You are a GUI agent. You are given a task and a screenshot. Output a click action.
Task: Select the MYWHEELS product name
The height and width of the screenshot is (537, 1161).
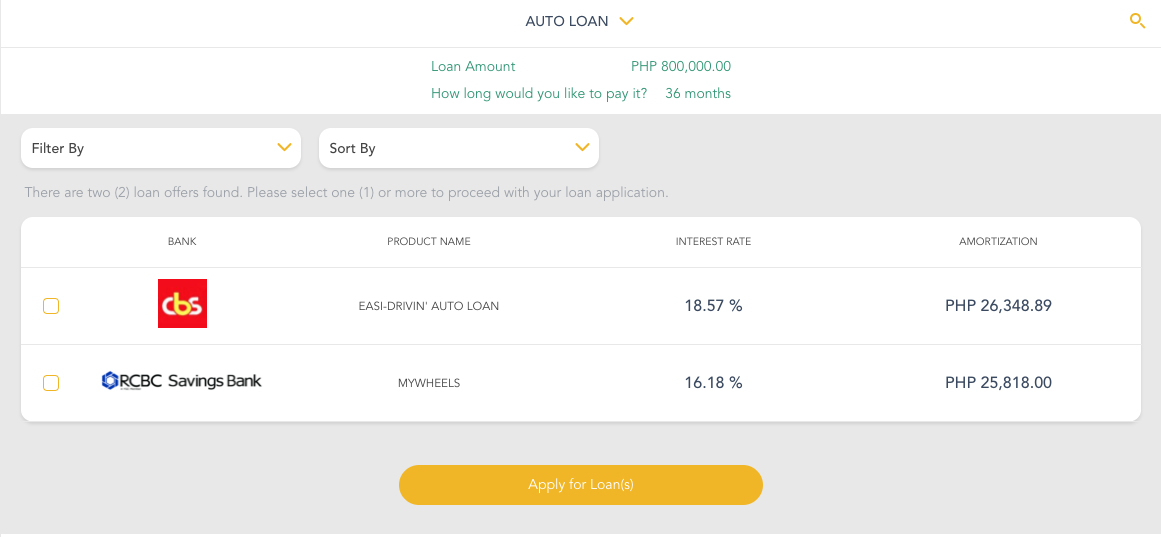point(429,383)
